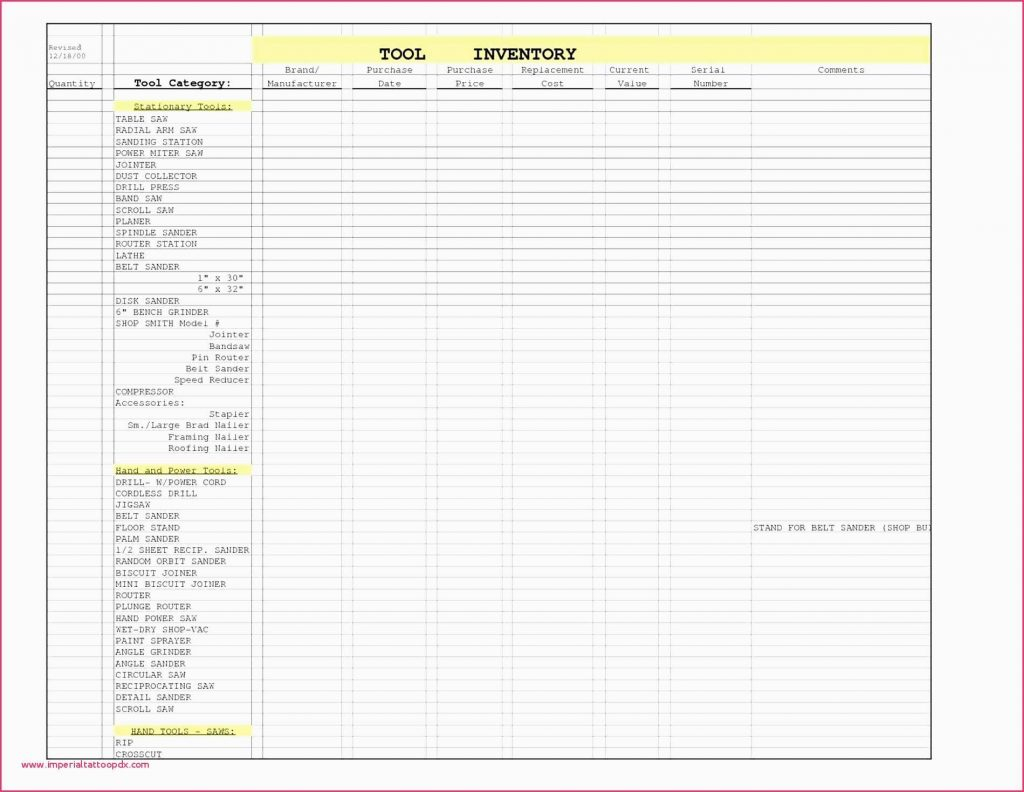Click the Stapler cell
1024x792 pixels.
click(x=229, y=414)
